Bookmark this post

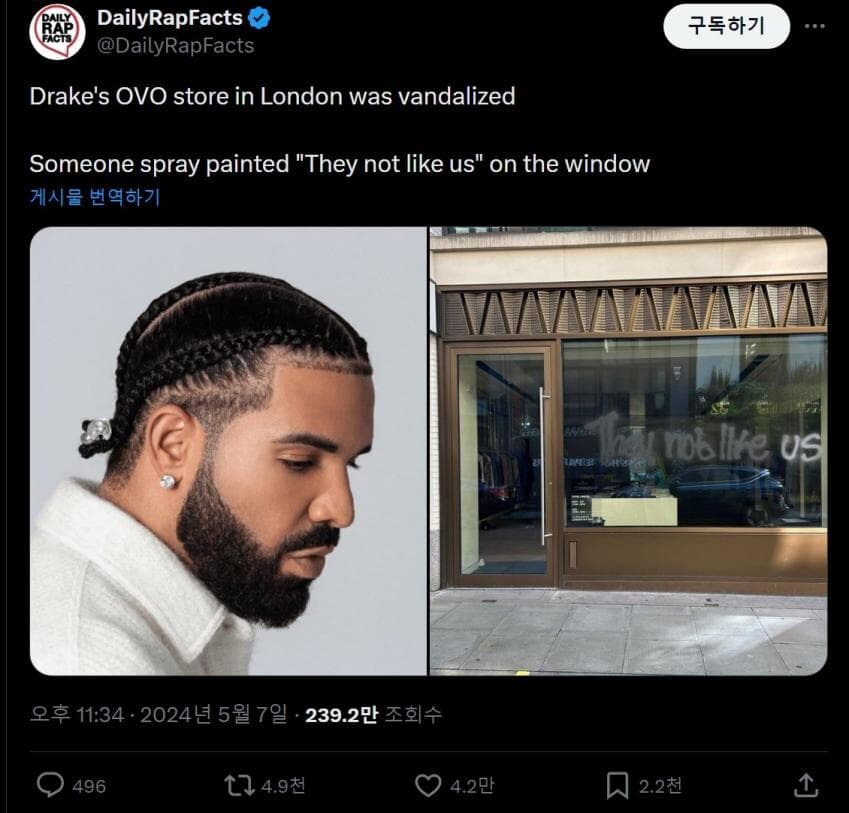point(617,785)
